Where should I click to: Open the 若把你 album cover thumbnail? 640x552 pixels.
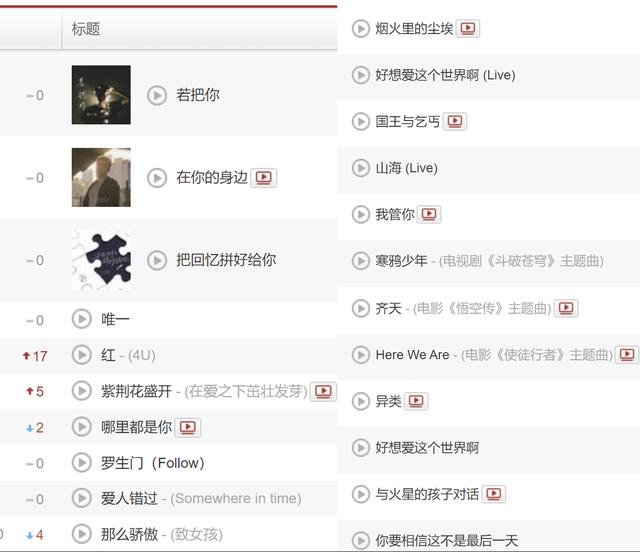click(101, 95)
